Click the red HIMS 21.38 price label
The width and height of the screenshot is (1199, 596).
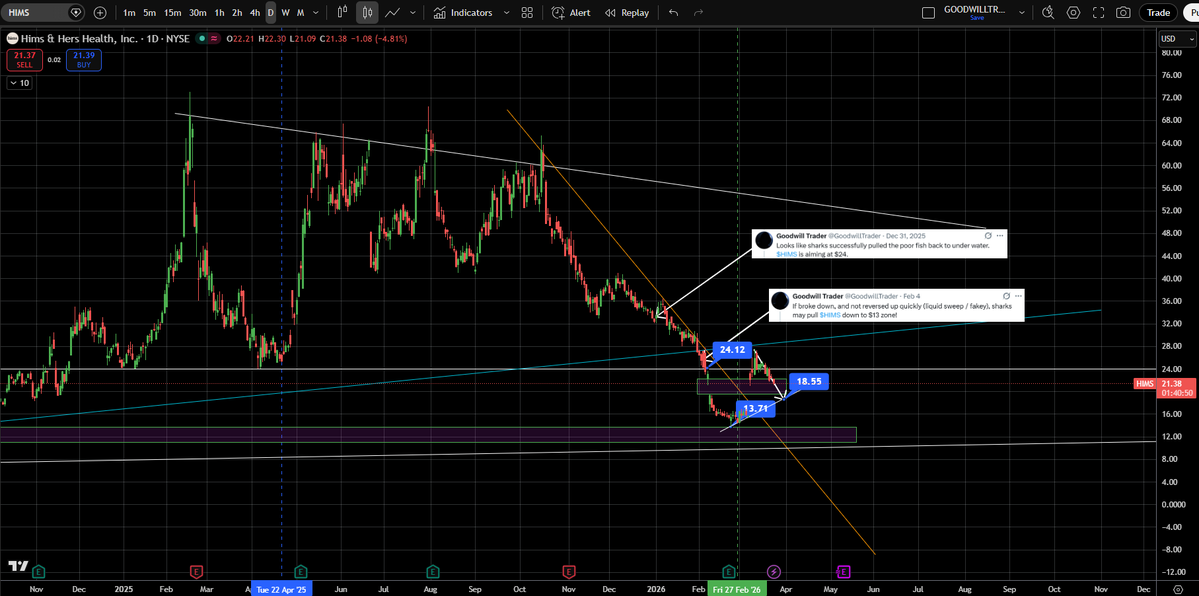pos(1166,387)
